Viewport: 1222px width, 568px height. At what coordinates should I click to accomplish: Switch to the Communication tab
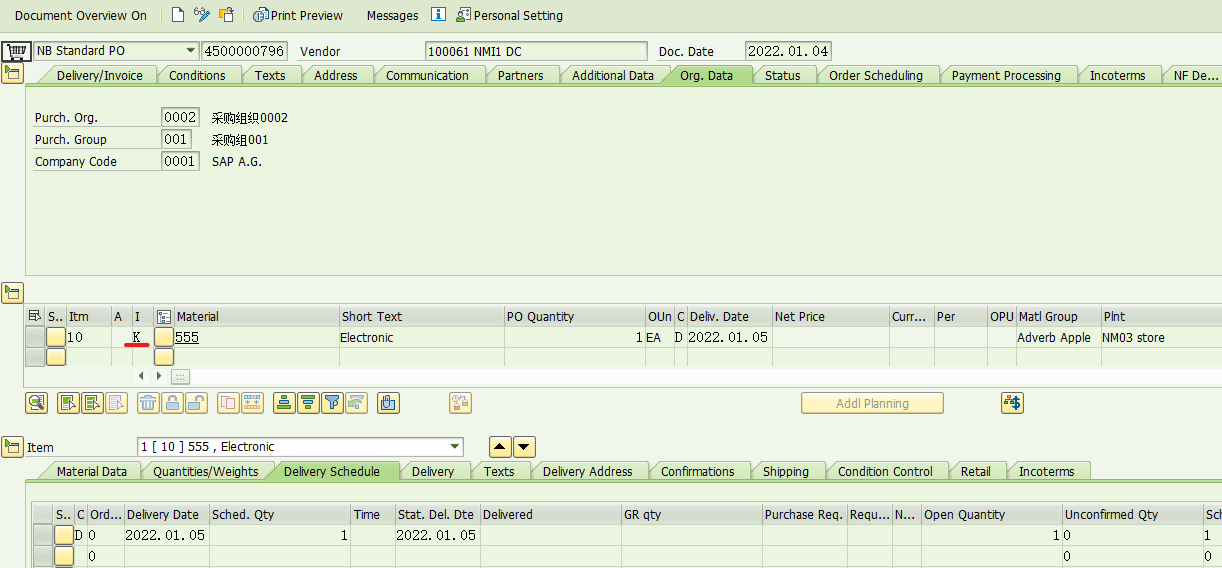coord(427,75)
